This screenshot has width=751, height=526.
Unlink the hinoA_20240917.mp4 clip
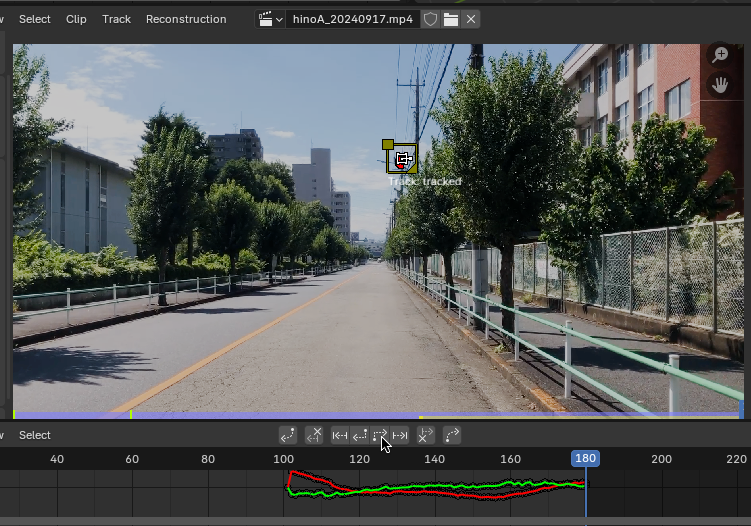471,19
